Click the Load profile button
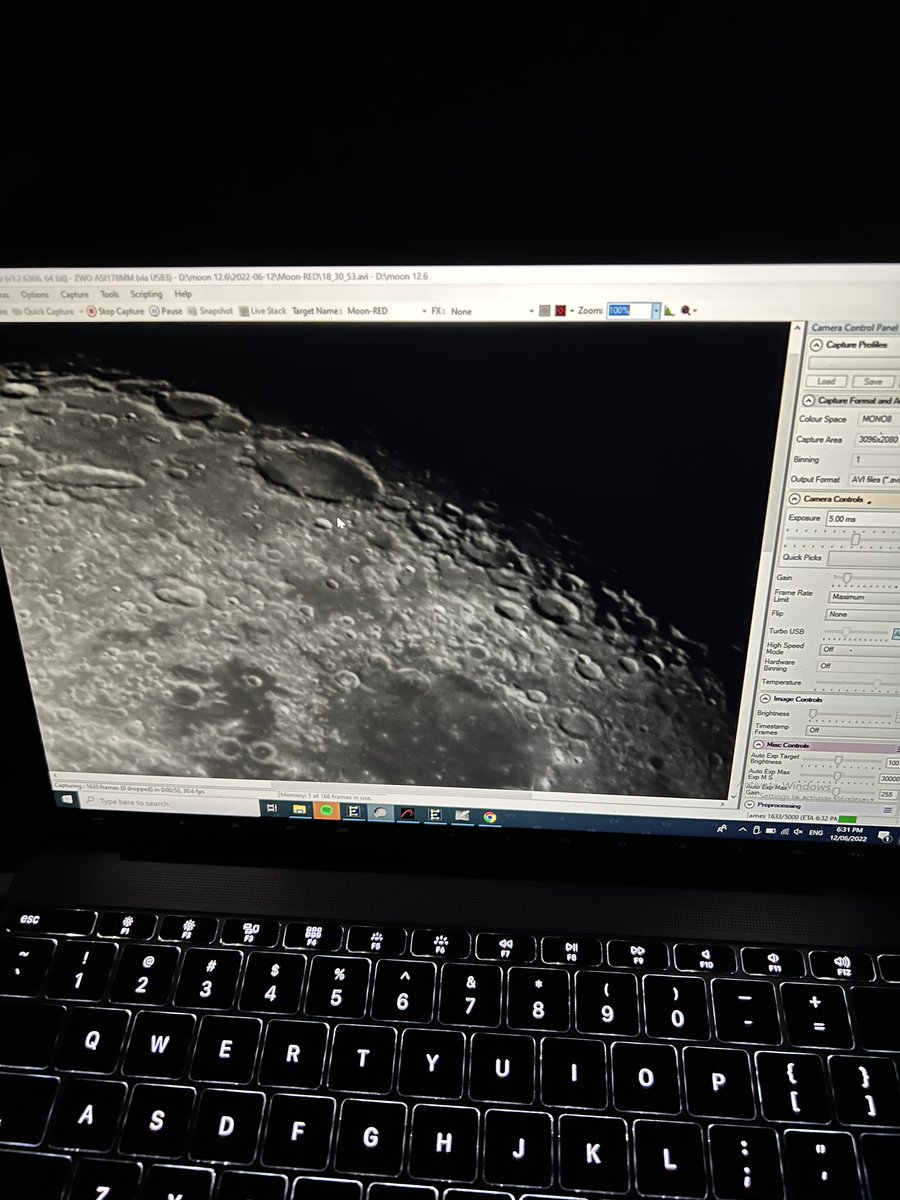 [x=826, y=381]
